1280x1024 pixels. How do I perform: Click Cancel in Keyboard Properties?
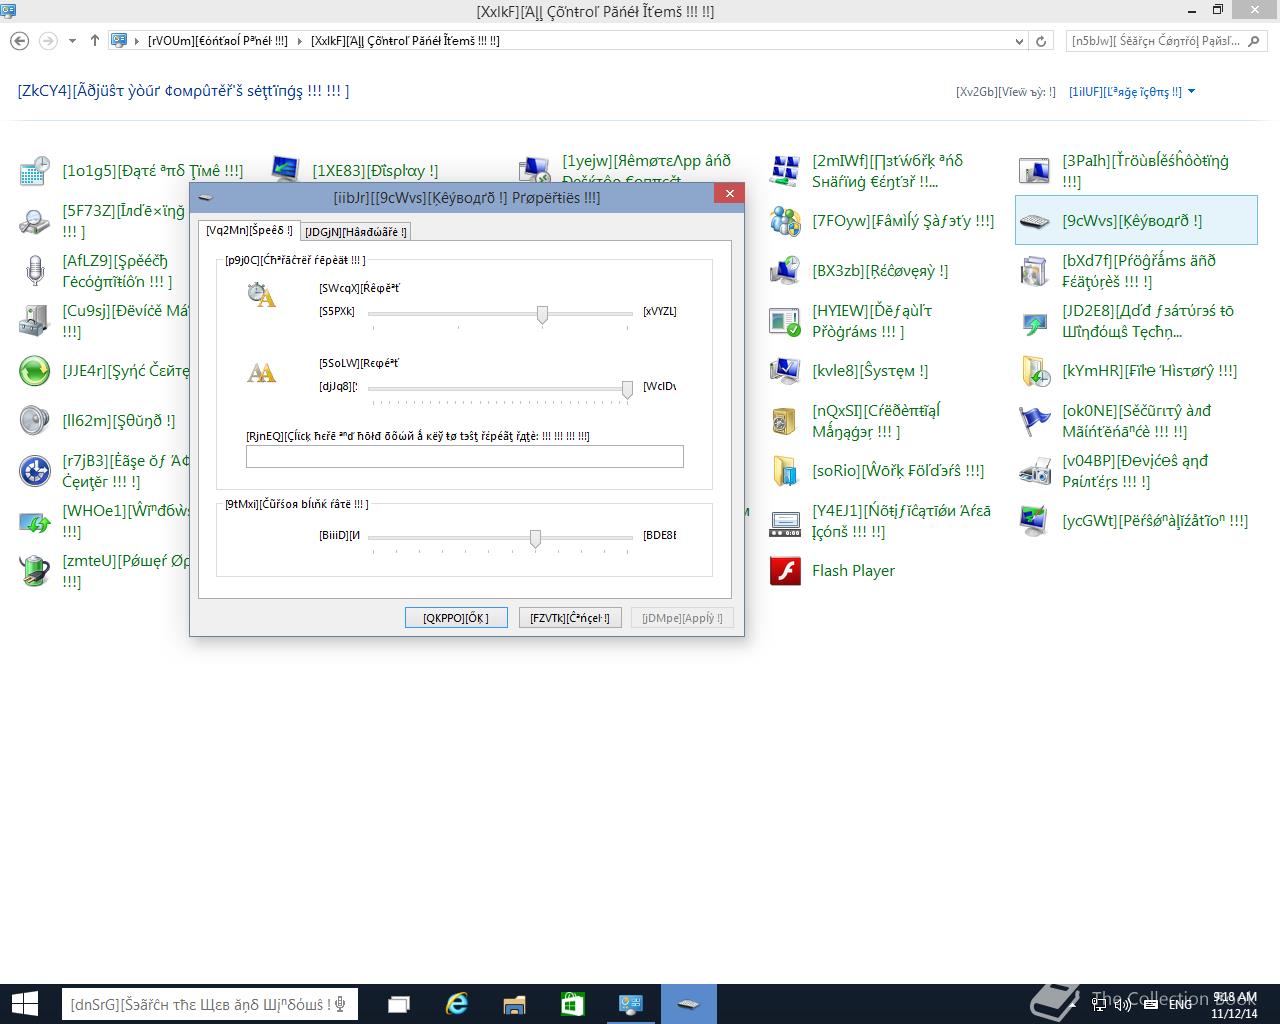click(x=569, y=618)
